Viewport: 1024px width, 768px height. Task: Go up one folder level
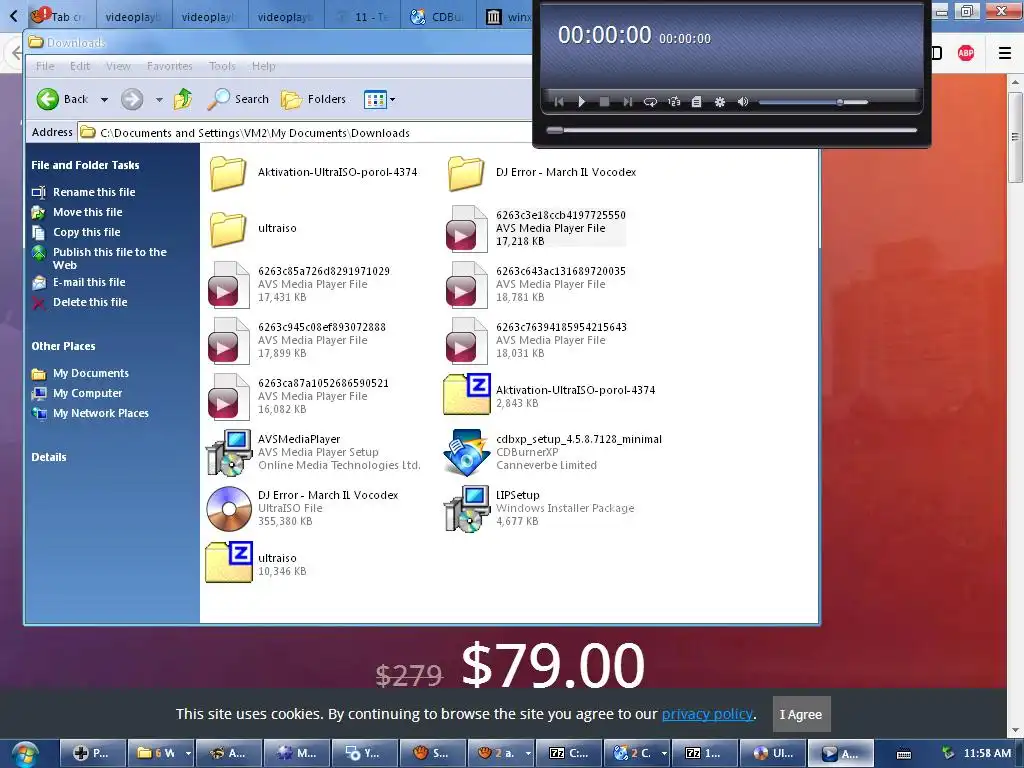[x=184, y=99]
